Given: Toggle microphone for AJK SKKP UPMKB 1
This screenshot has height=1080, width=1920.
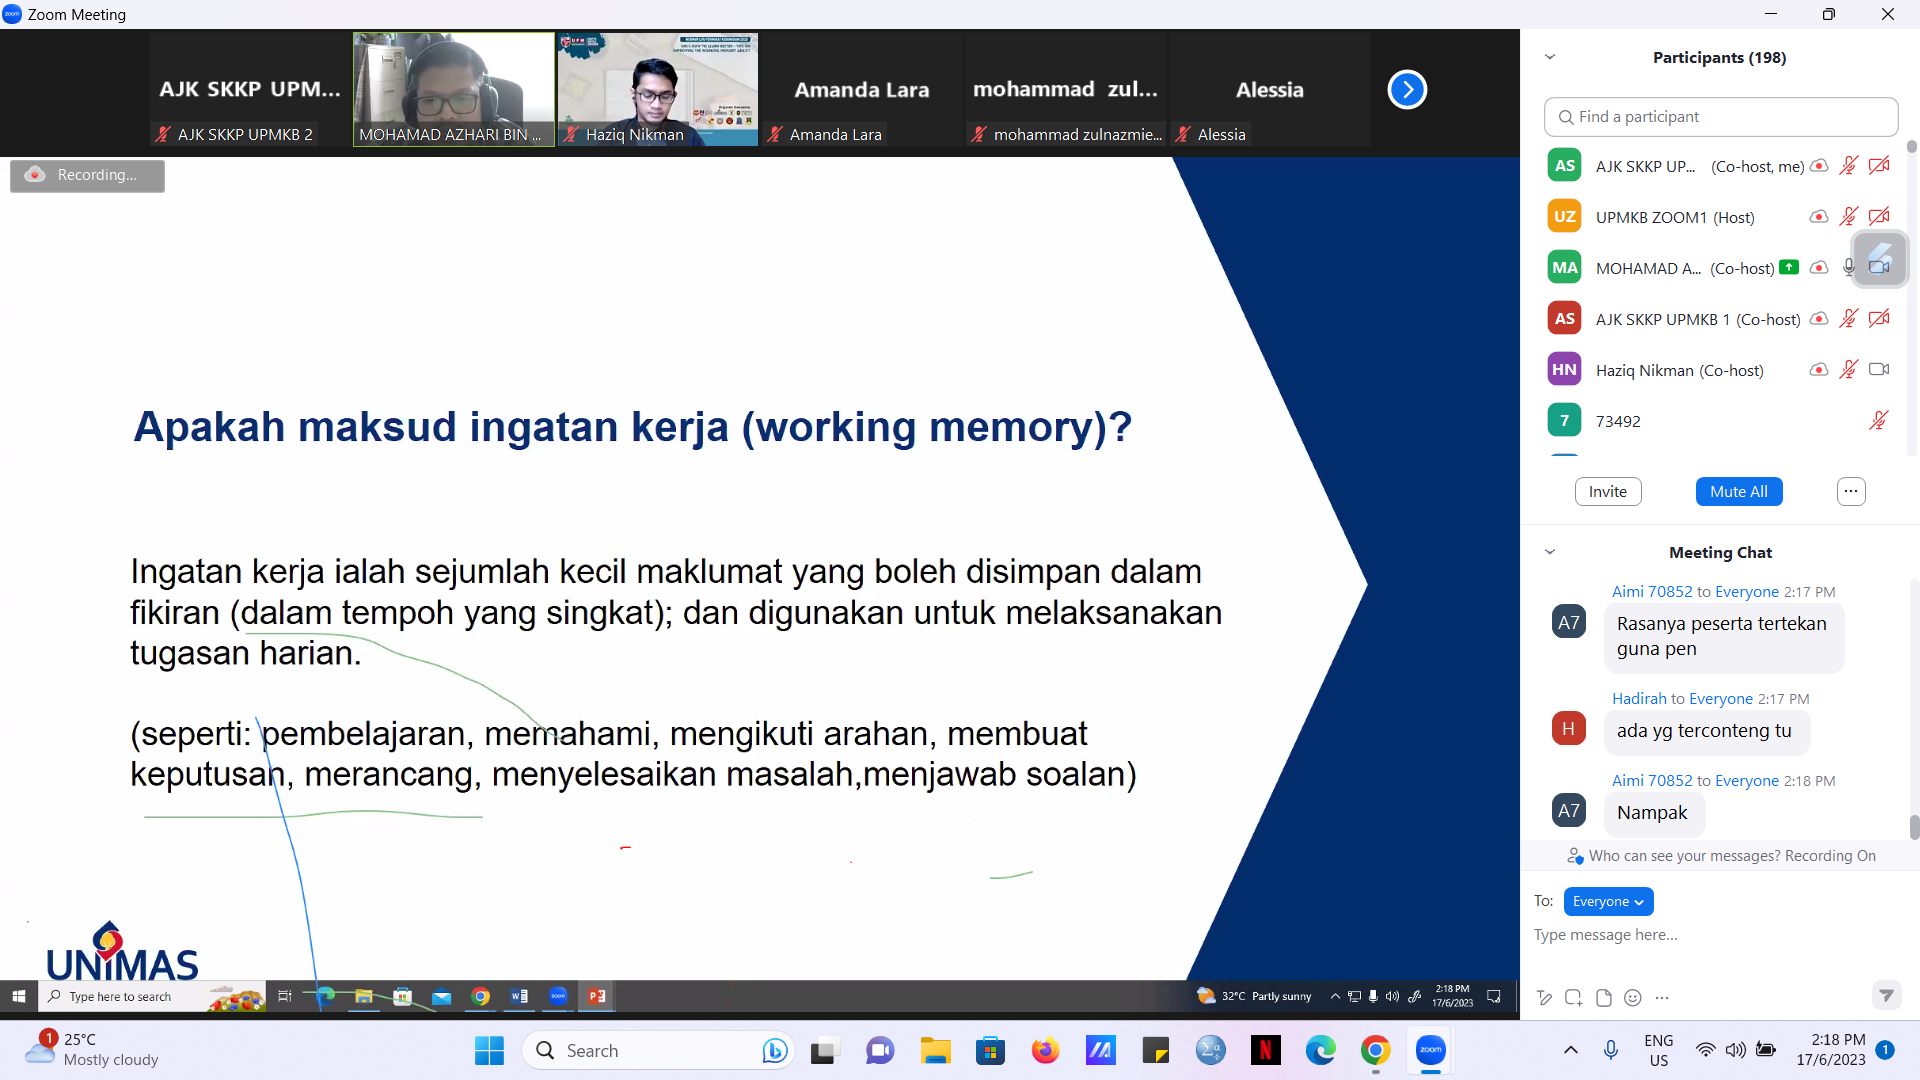Looking at the screenshot, I should [1849, 319].
